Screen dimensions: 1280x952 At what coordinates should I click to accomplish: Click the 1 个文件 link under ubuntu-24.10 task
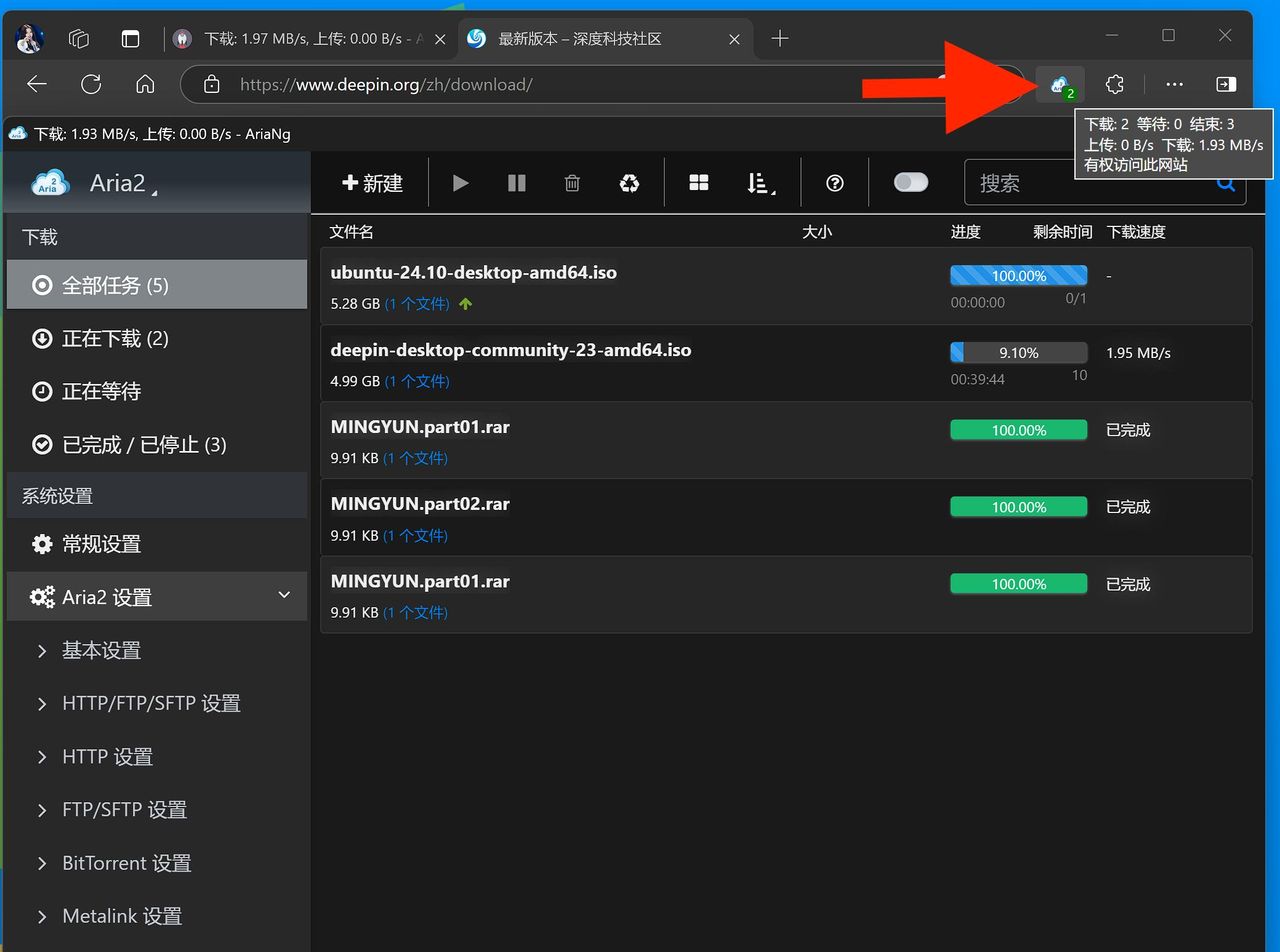click(x=417, y=304)
